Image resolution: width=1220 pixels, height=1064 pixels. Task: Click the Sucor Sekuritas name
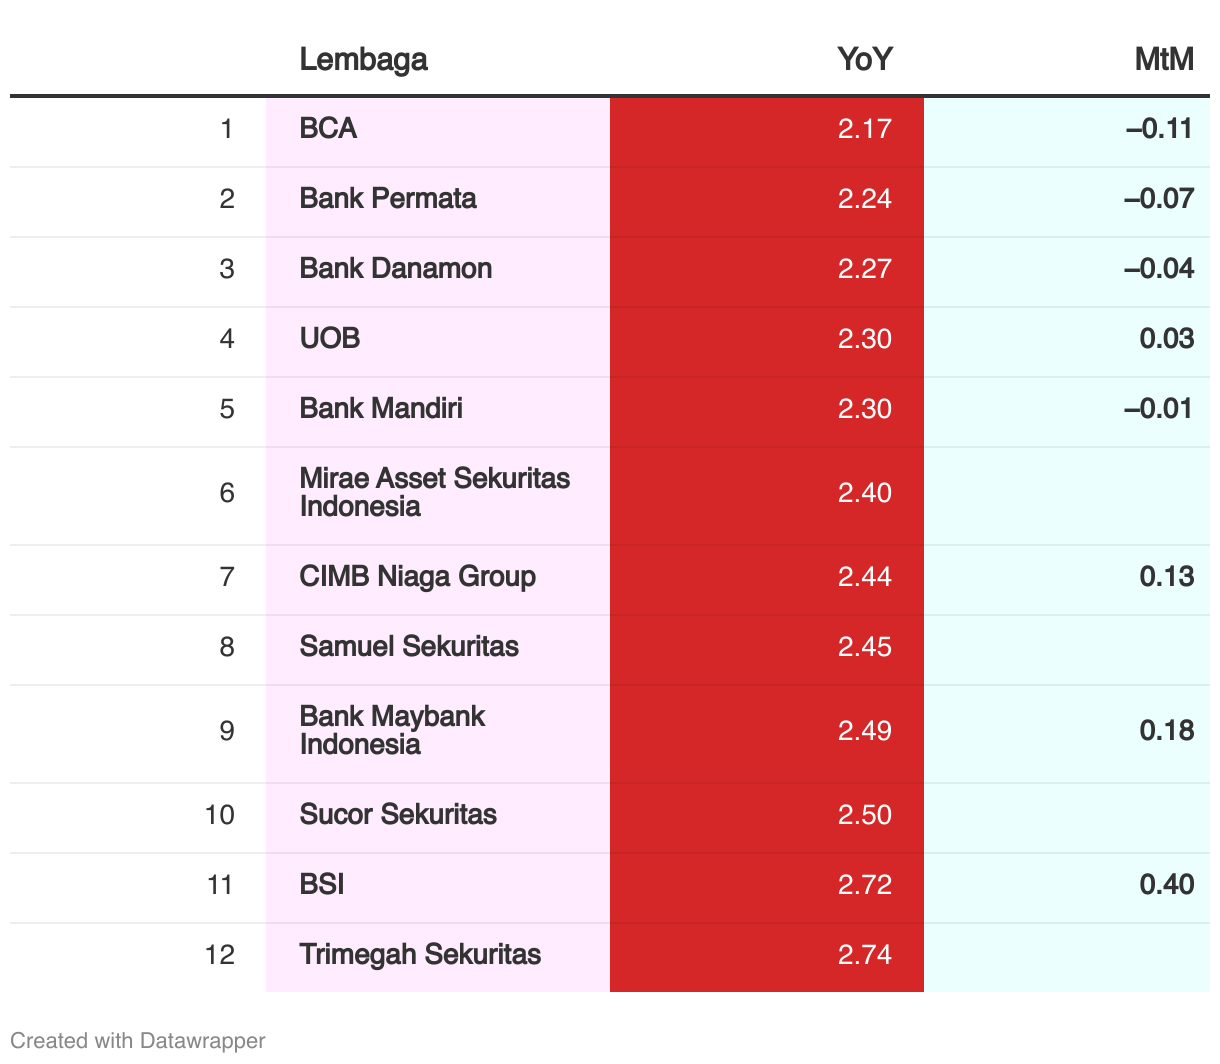click(x=398, y=815)
